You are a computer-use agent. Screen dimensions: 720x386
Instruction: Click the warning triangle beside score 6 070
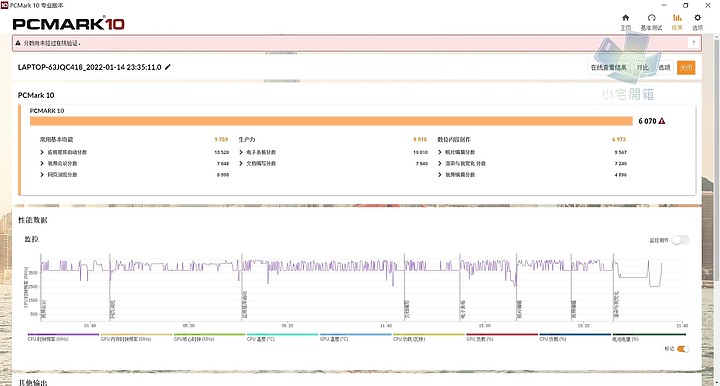(662, 121)
